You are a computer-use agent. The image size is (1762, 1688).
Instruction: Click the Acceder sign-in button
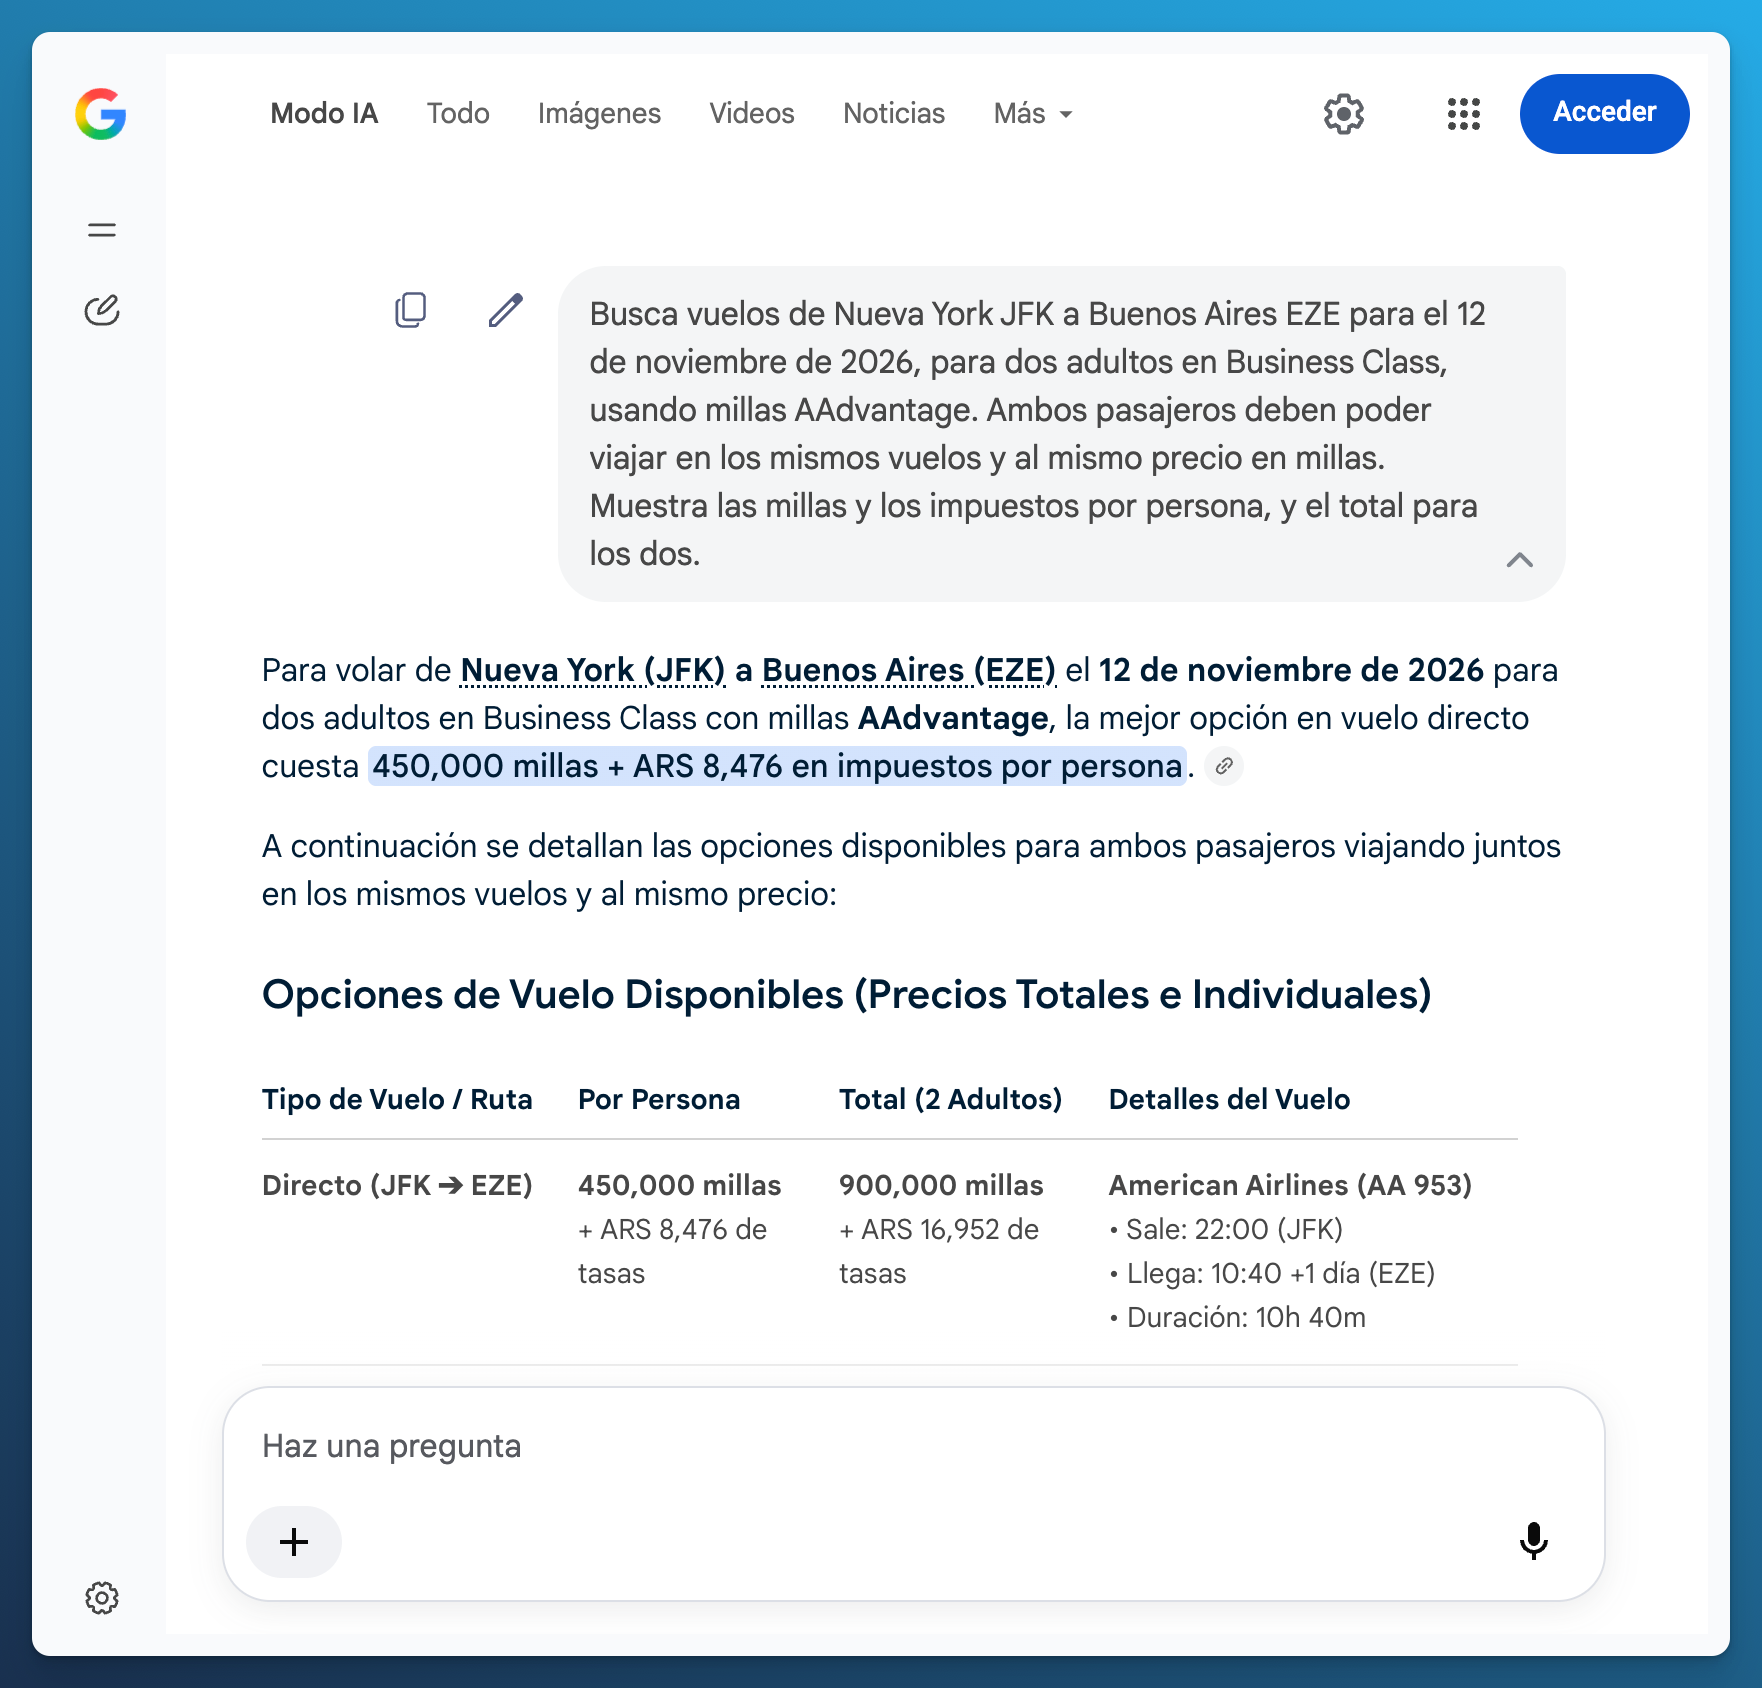[x=1604, y=113]
